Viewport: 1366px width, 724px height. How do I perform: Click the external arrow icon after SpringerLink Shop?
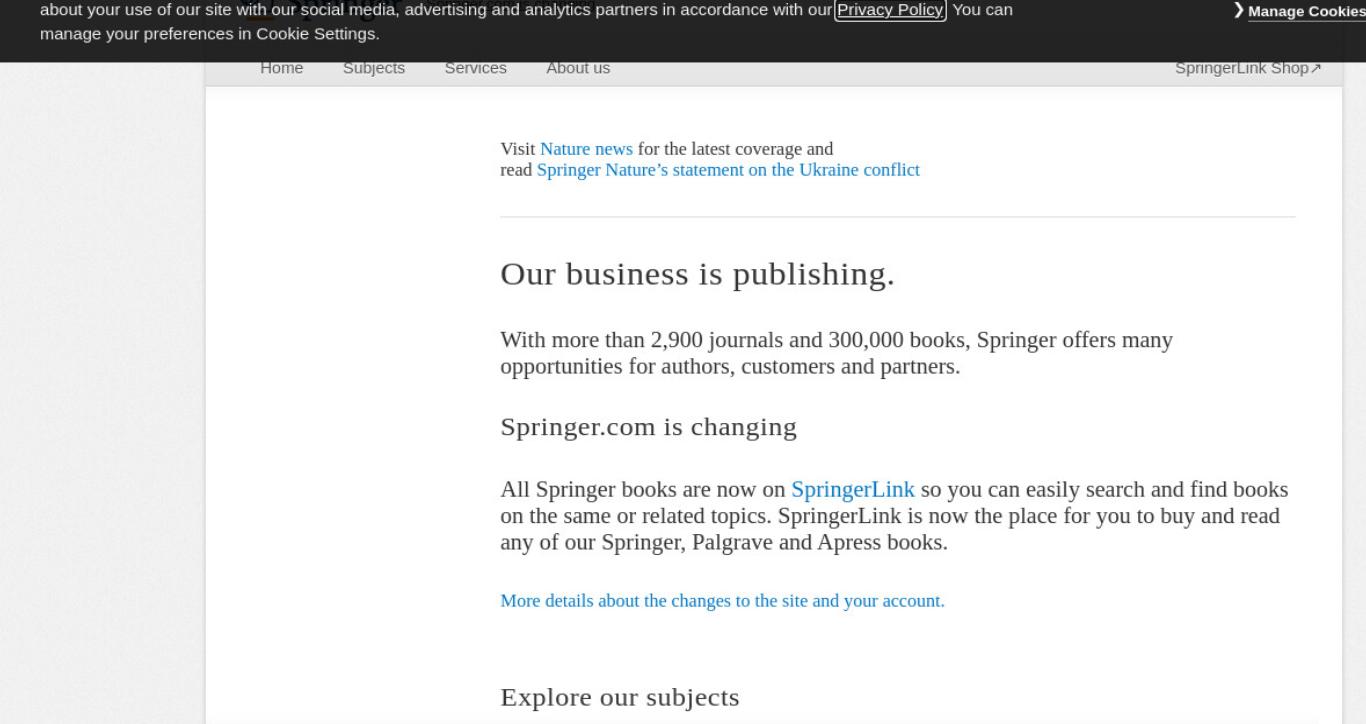coord(1316,68)
